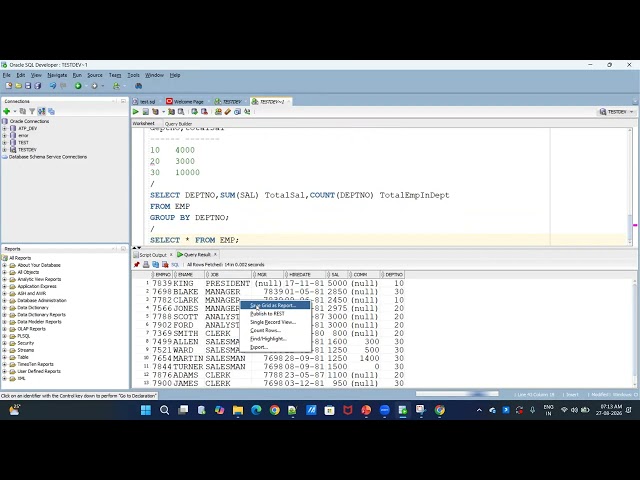Screen dimensions: 640x480
Task: Add a new connection with the green plus
Action: [7, 111]
